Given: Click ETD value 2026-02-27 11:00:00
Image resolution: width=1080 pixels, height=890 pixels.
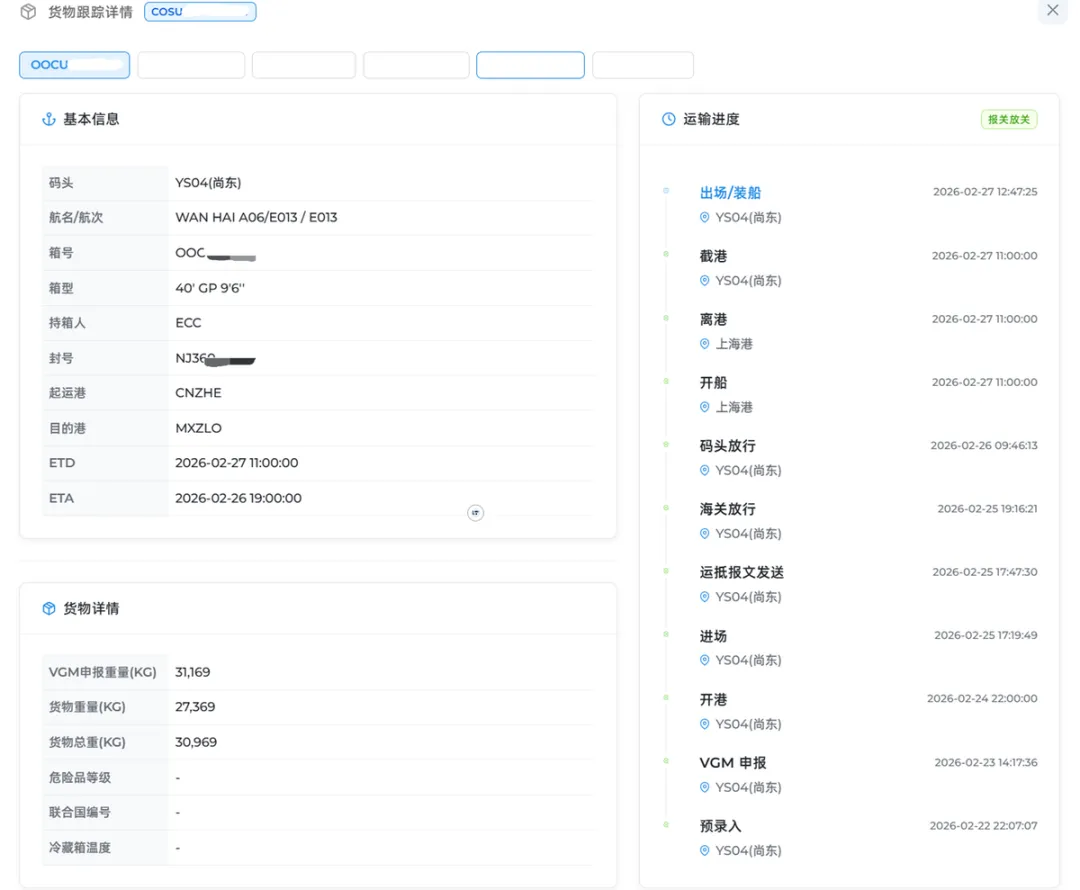Looking at the screenshot, I should 237,463.
